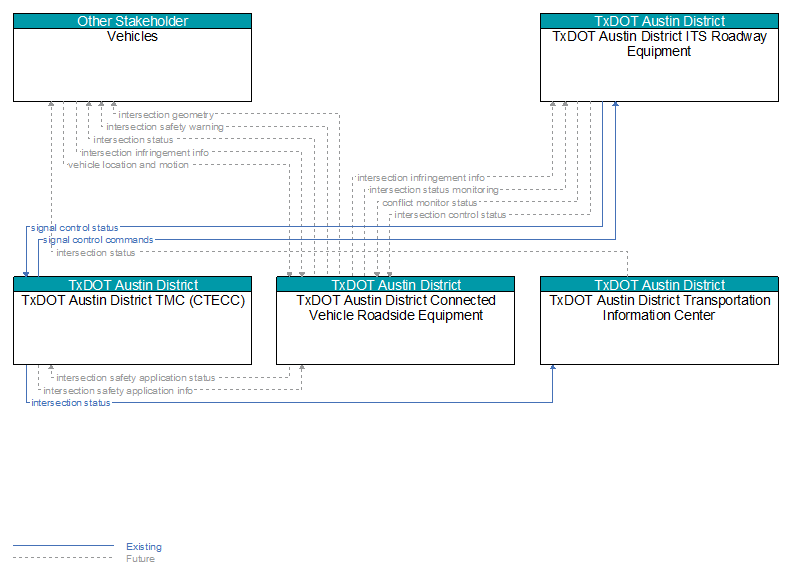Select the solid blue Existing legend line
The width and height of the screenshot is (789, 577).
tap(63, 545)
